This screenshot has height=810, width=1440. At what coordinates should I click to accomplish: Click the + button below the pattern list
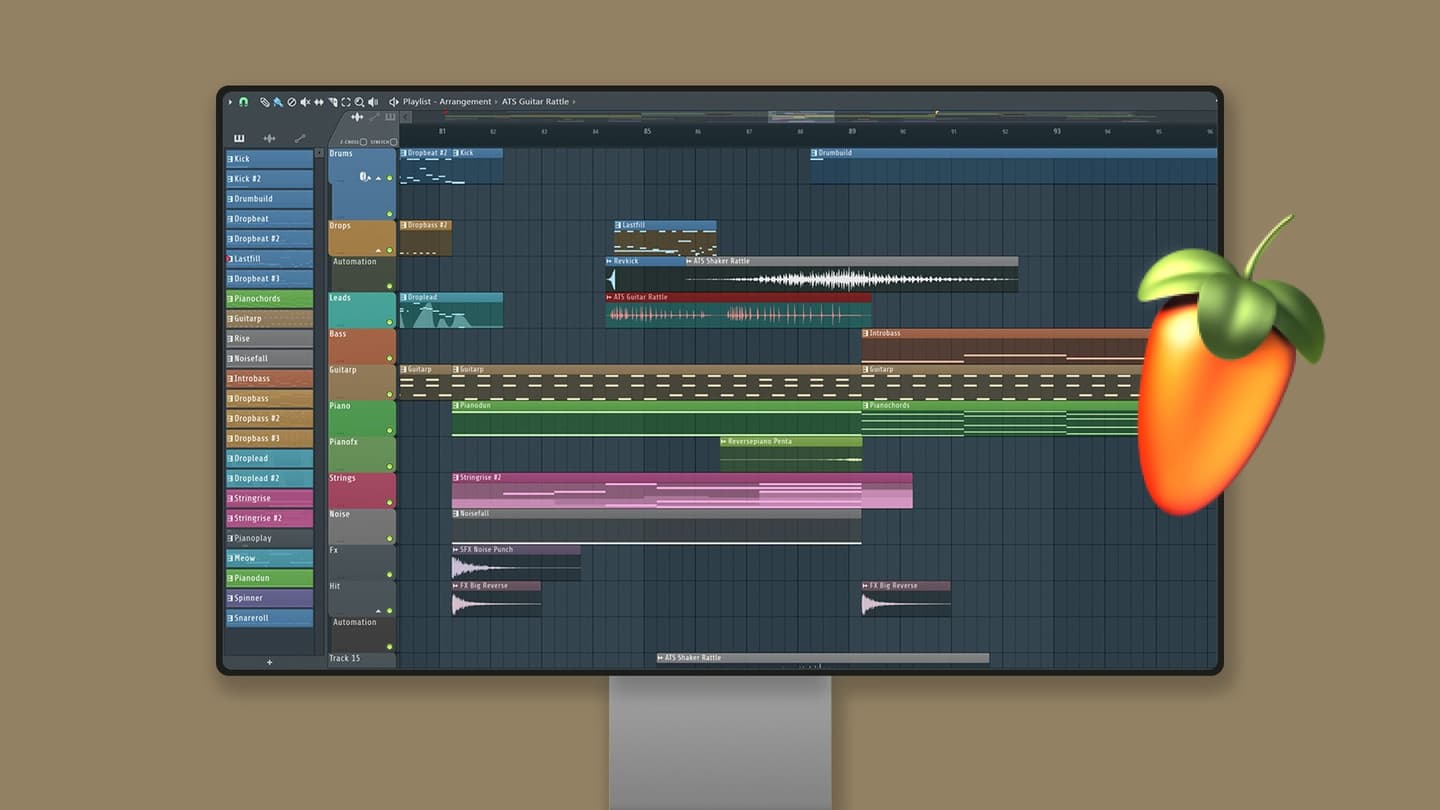(x=269, y=662)
